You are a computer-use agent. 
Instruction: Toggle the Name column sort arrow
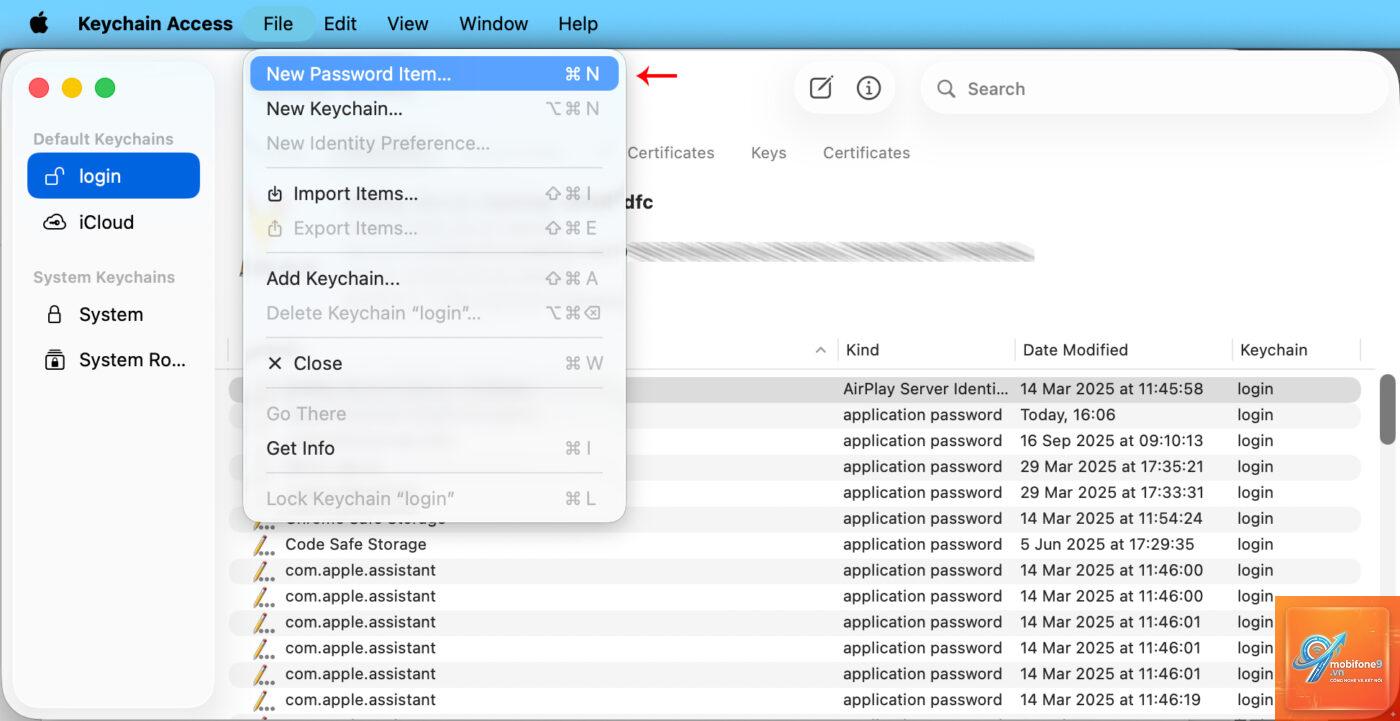pyautogui.click(x=821, y=351)
